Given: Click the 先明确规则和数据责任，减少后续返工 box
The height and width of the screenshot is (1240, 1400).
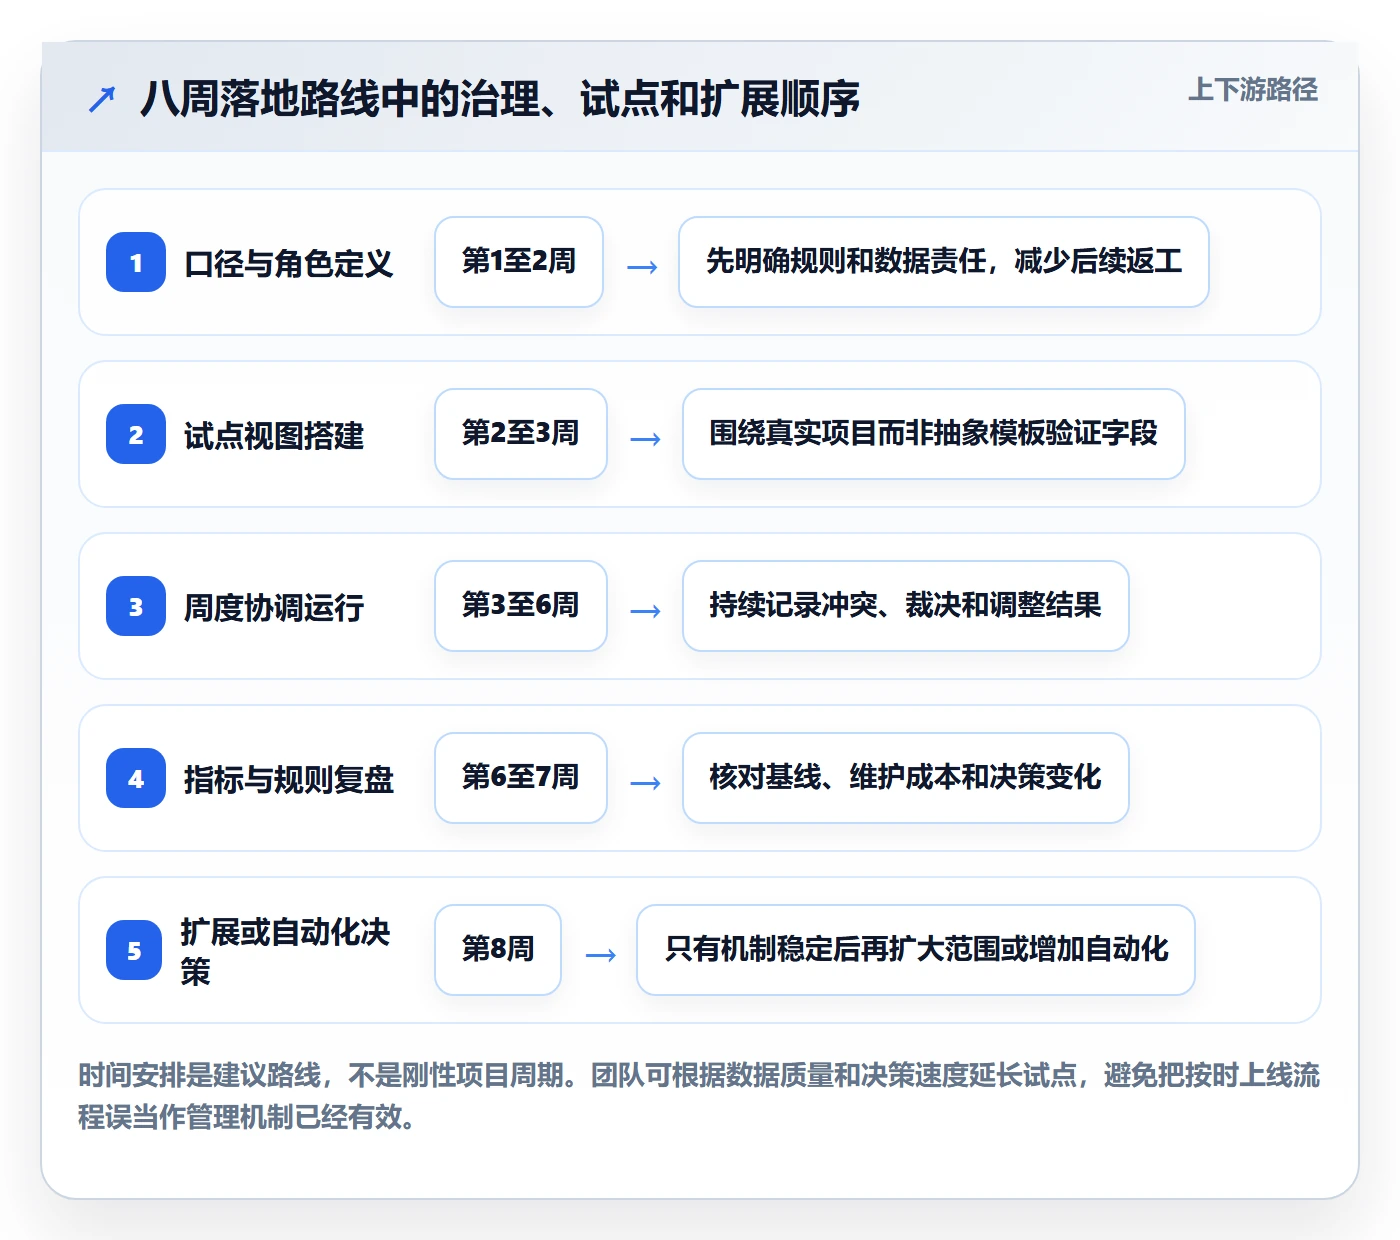Looking at the screenshot, I should [944, 262].
